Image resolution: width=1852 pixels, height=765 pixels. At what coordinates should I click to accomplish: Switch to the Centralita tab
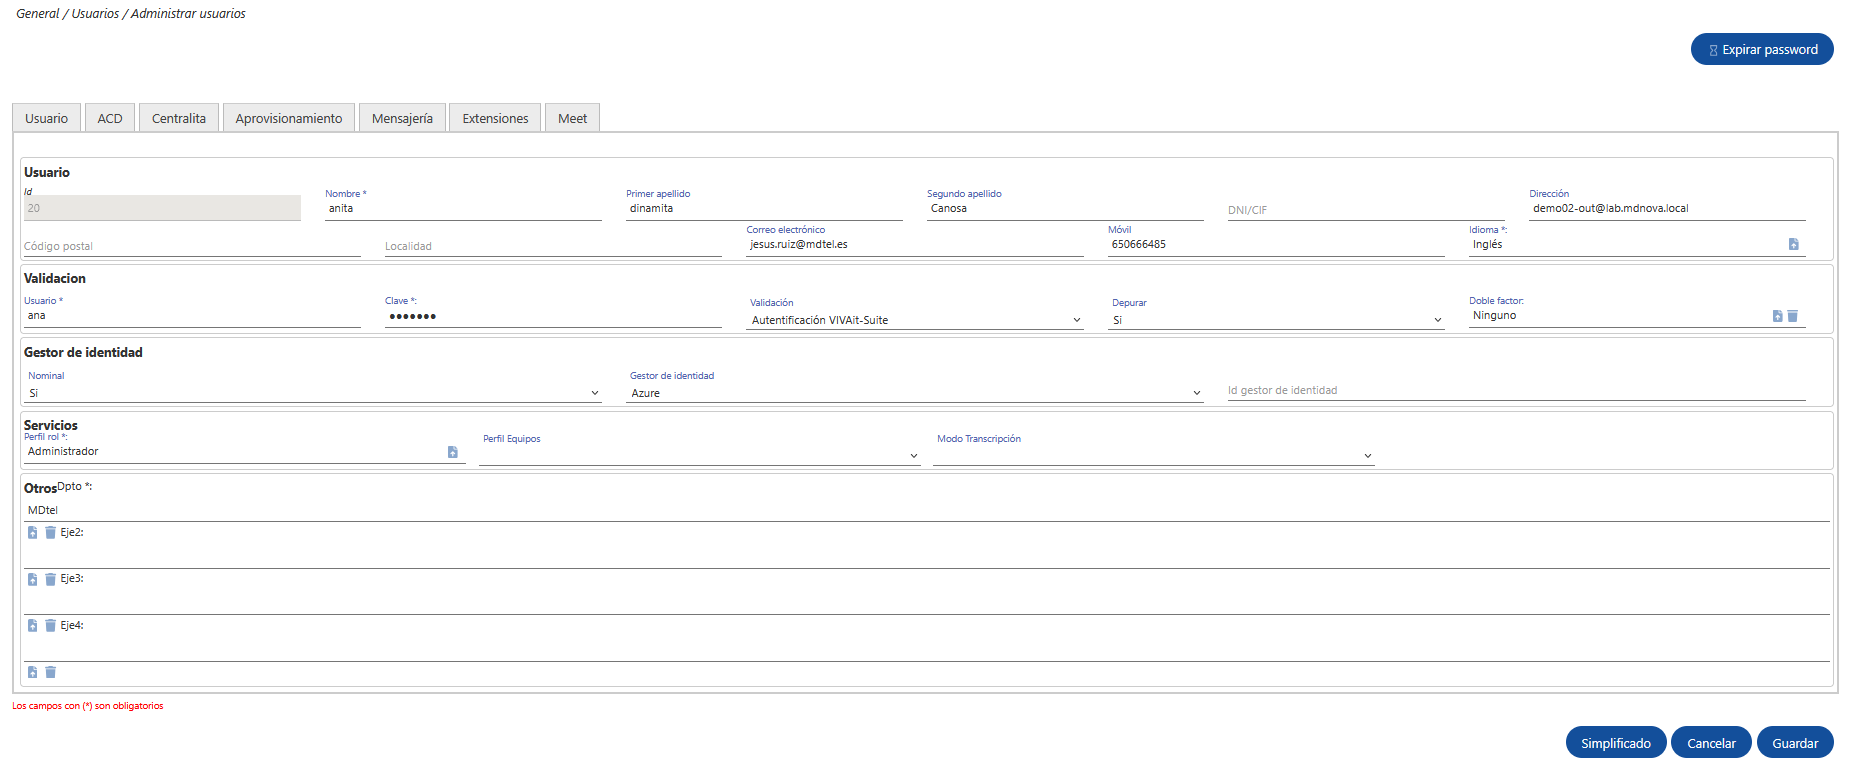(x=179, y=118)
